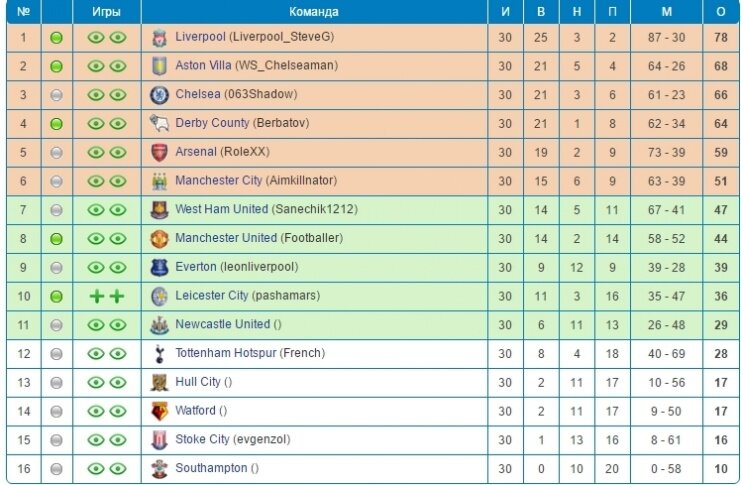This screenshot has width=741, height=485.
Task: Click the Игры column header
Action: pyautogui.click(x=106, y=12)
